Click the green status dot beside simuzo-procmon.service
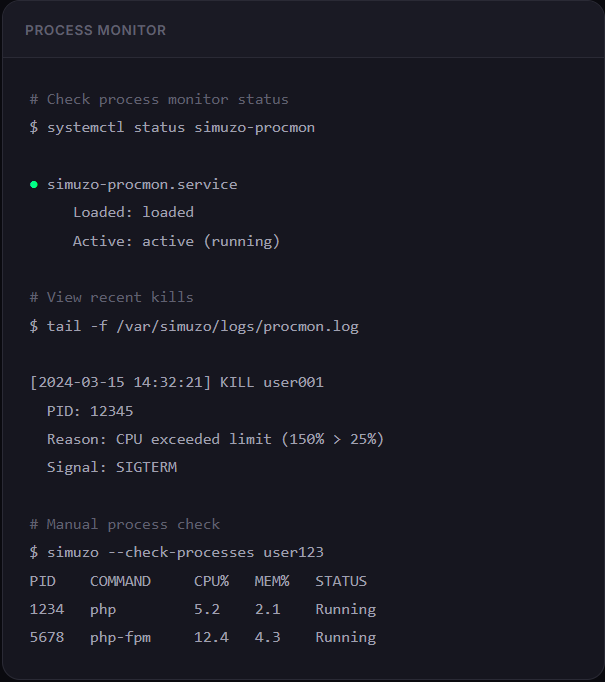 click(33, 185)
